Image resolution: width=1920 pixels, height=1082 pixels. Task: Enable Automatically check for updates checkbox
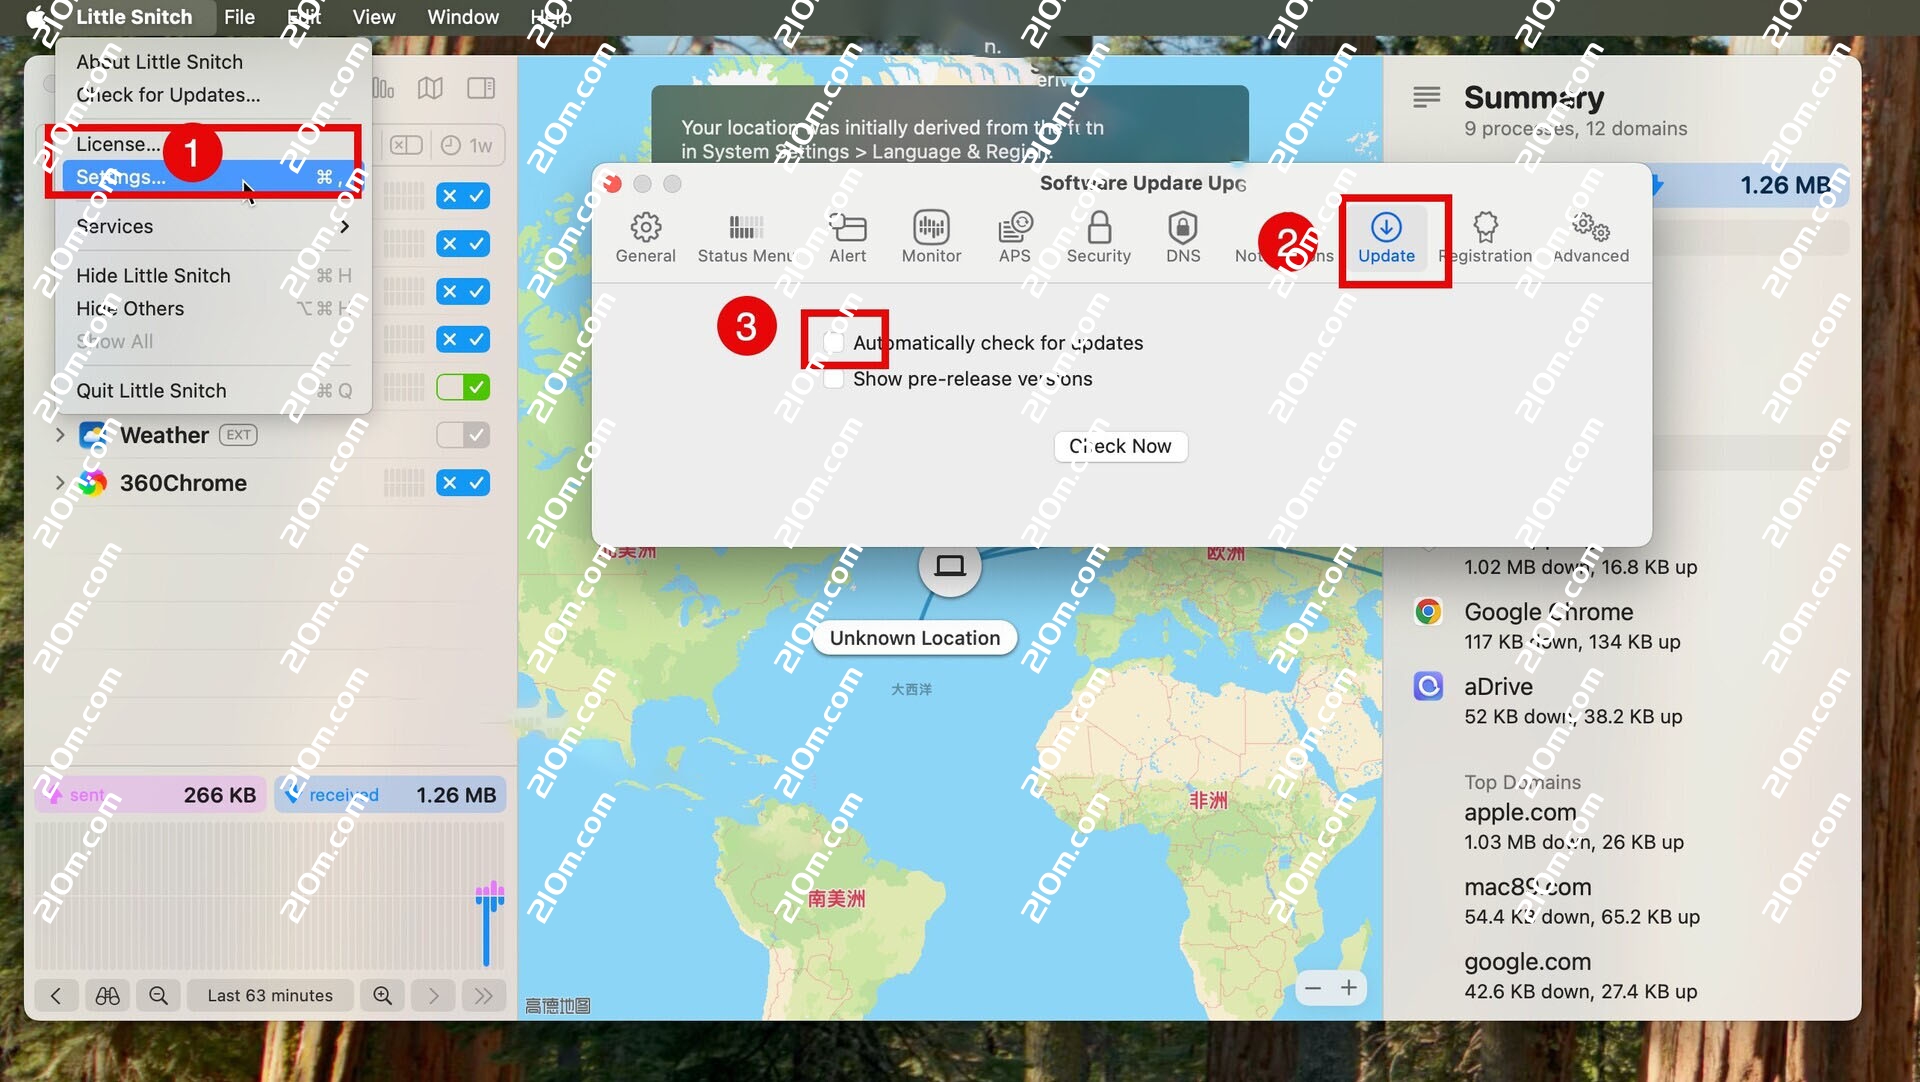coord(833,343)
